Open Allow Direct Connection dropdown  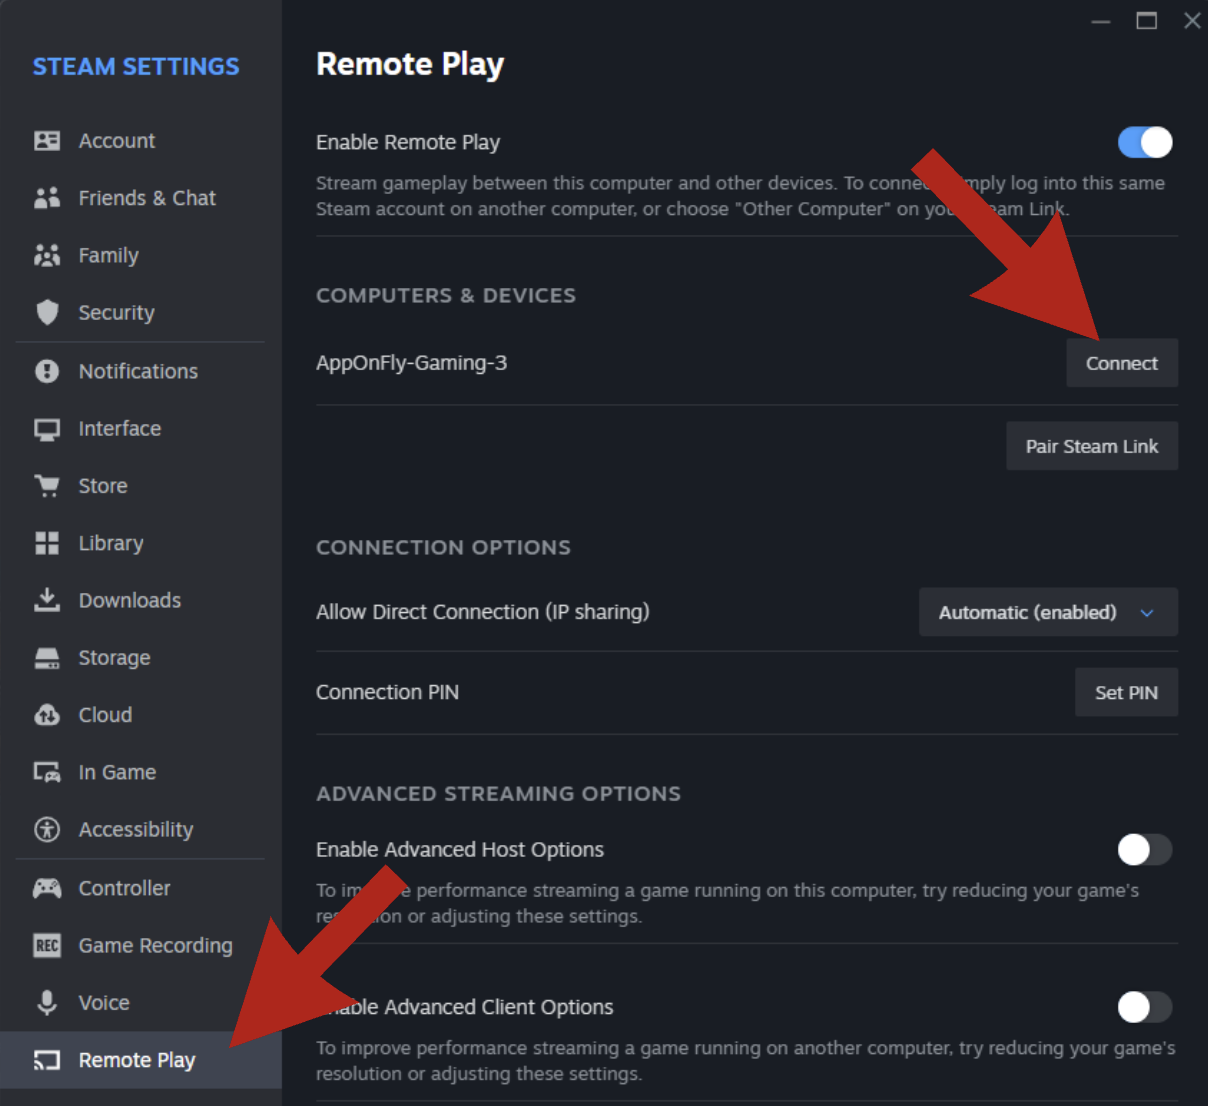click(x=1047, y=612)
